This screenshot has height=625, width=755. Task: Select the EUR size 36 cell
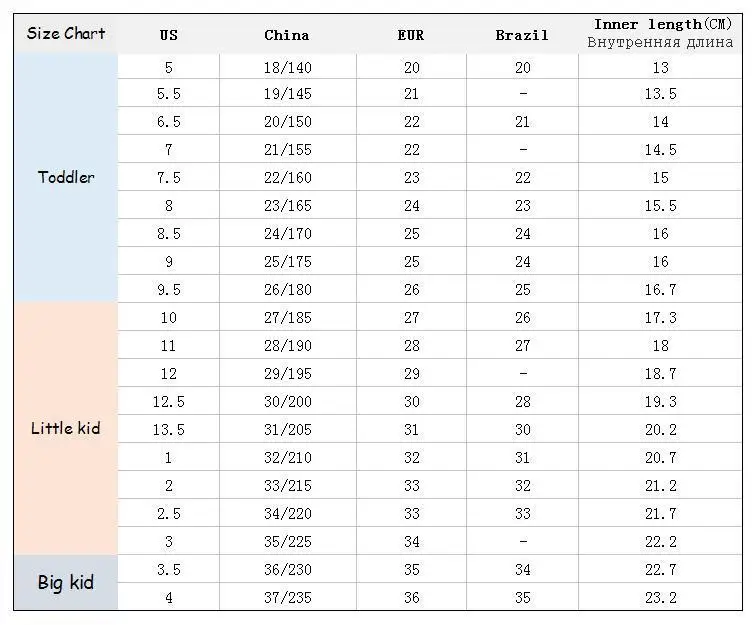(411, 598)
